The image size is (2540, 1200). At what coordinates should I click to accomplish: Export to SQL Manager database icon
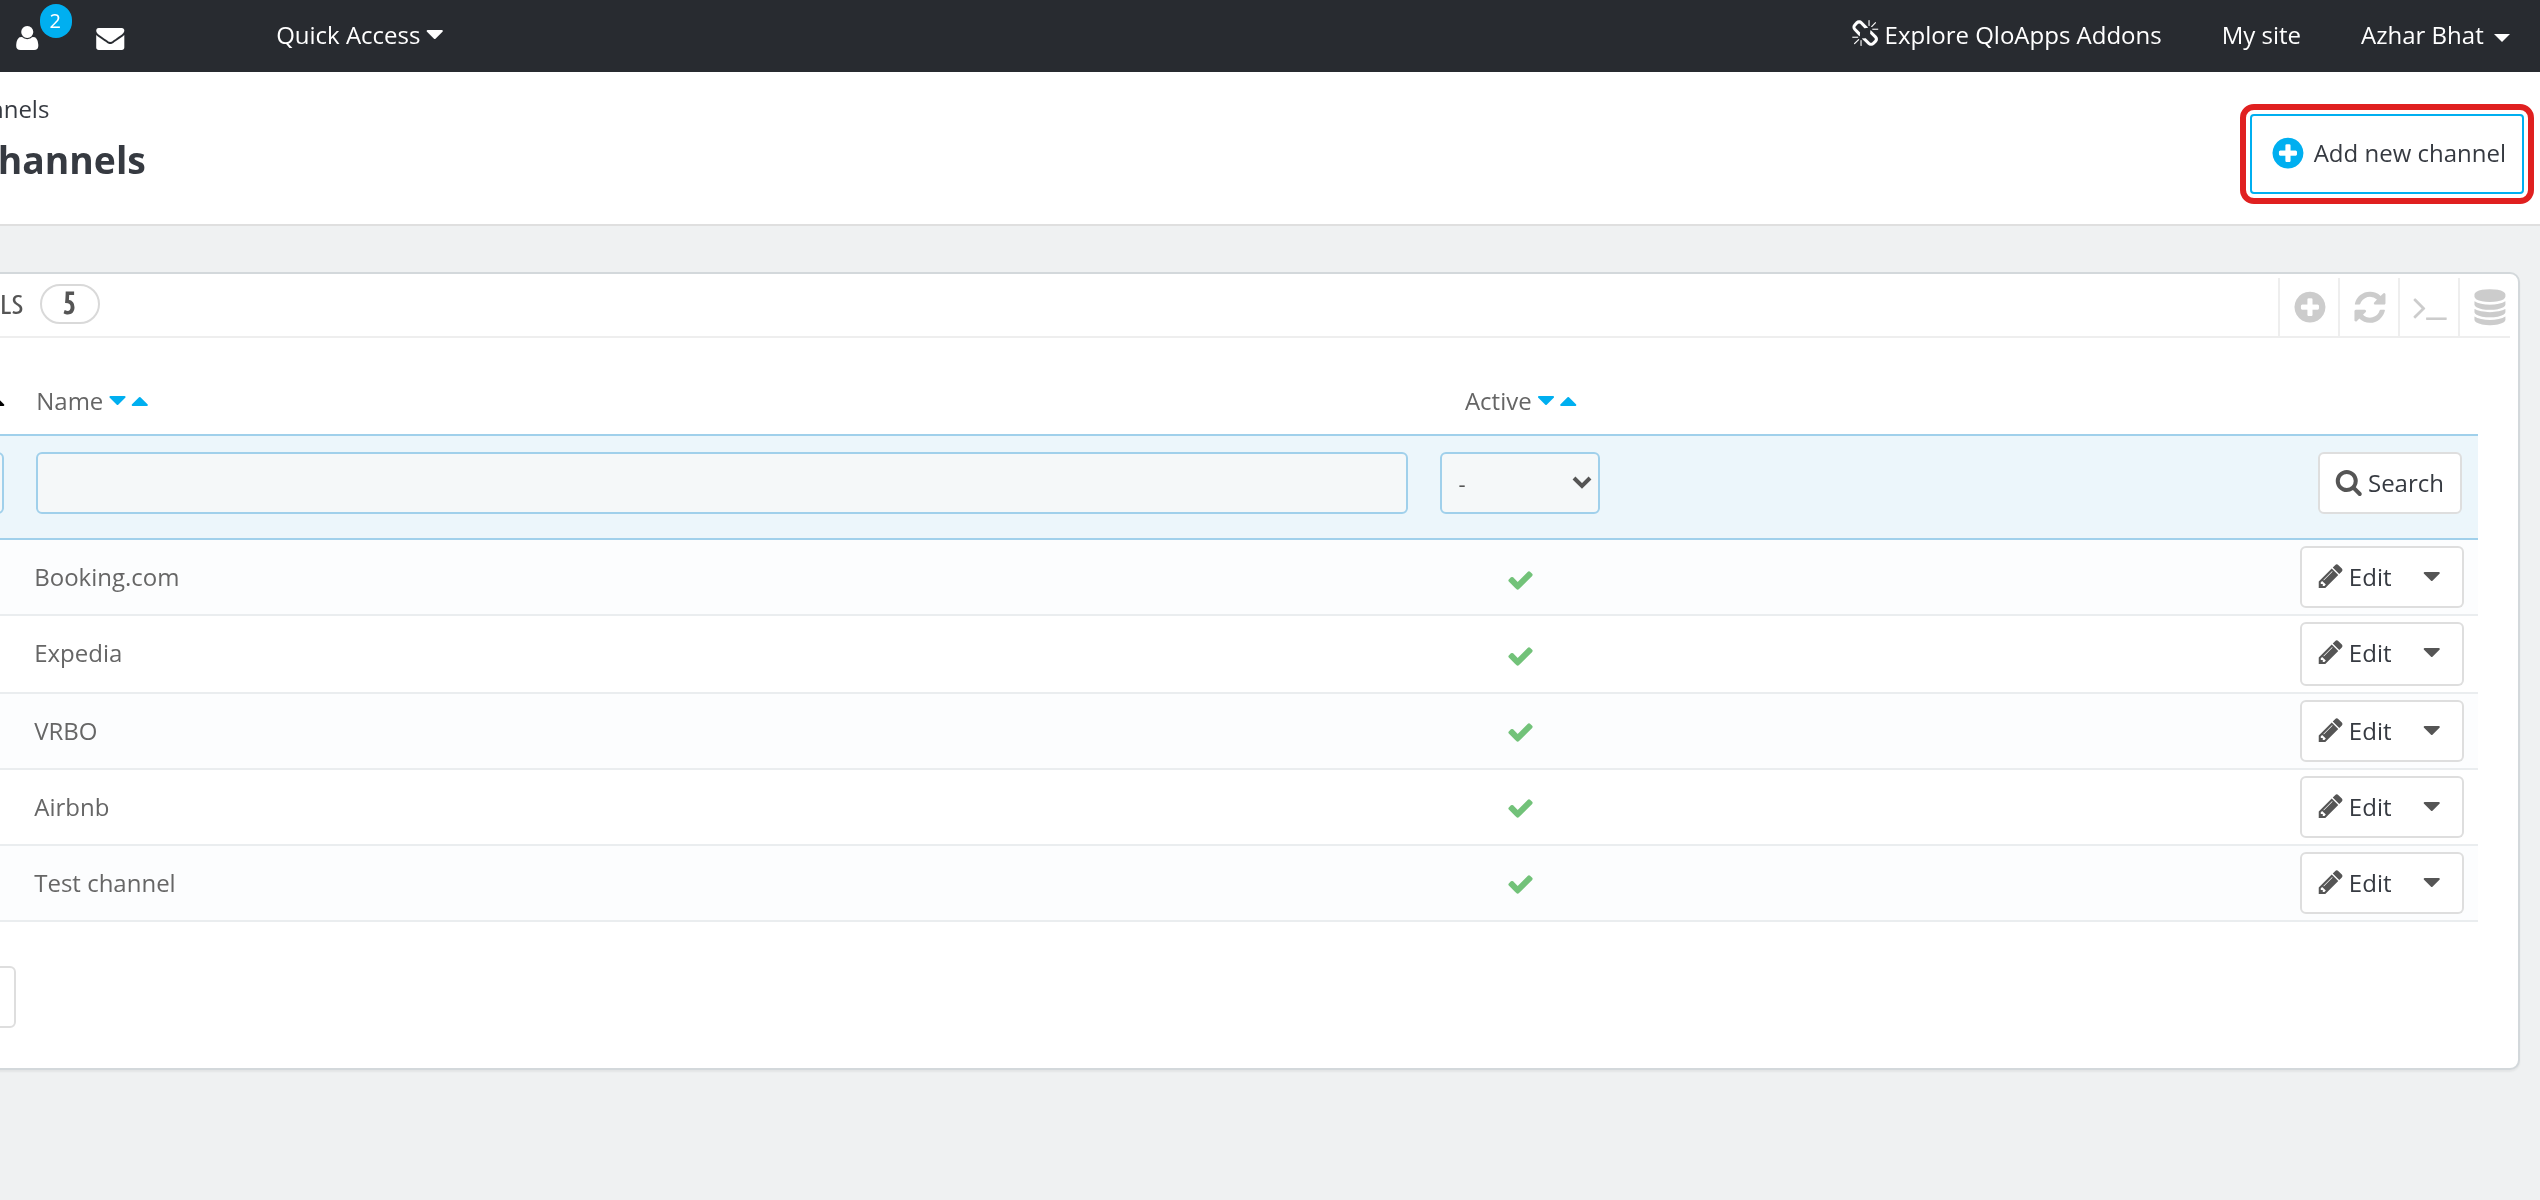point(2489,307)
